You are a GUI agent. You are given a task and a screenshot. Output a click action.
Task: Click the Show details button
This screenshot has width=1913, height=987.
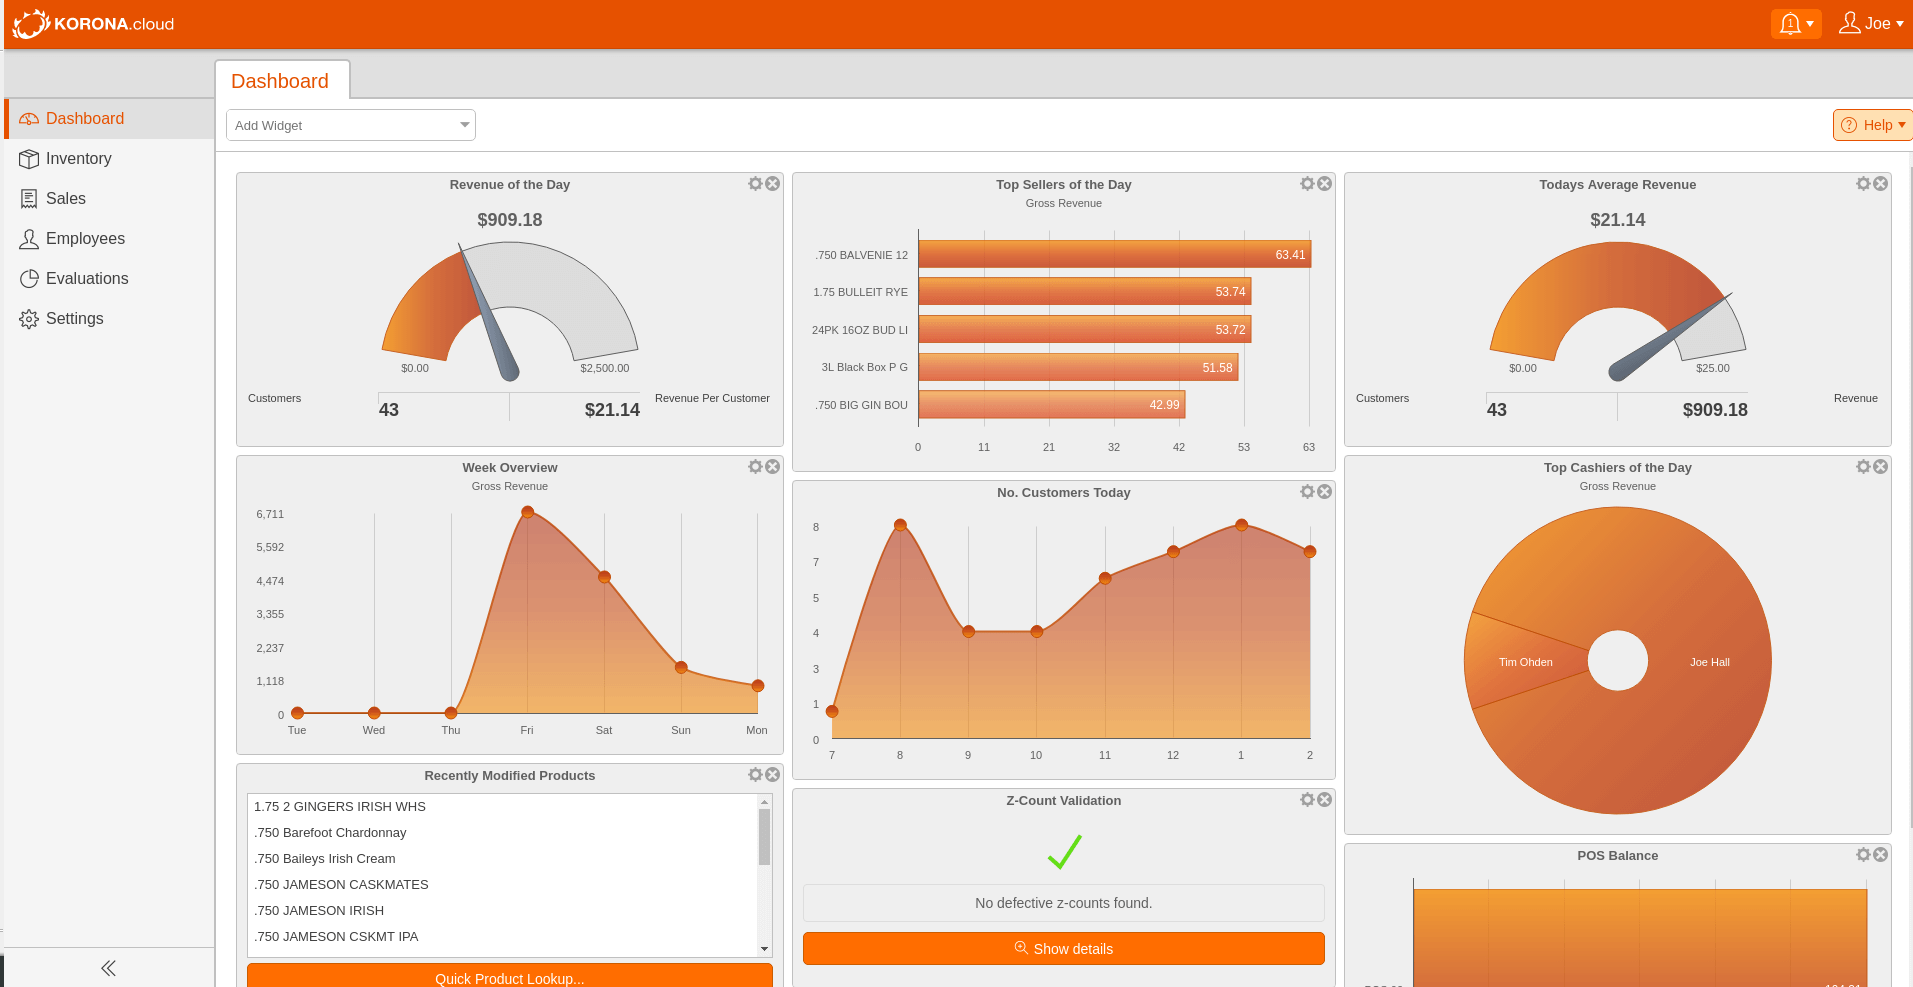point(1063,948)
